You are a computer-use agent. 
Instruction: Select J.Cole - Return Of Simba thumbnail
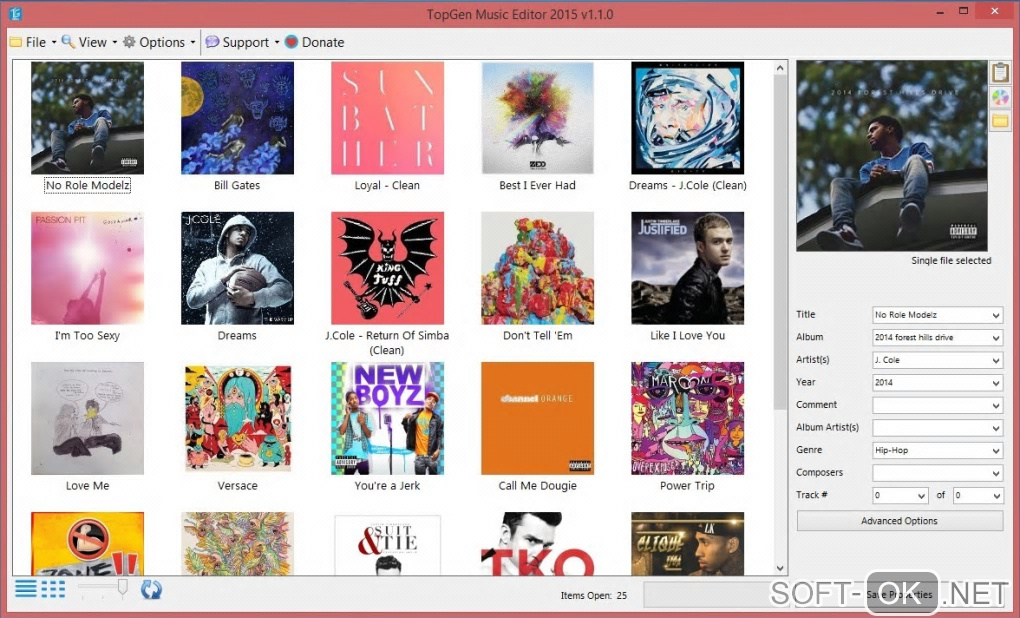click(x=387, y=268)
